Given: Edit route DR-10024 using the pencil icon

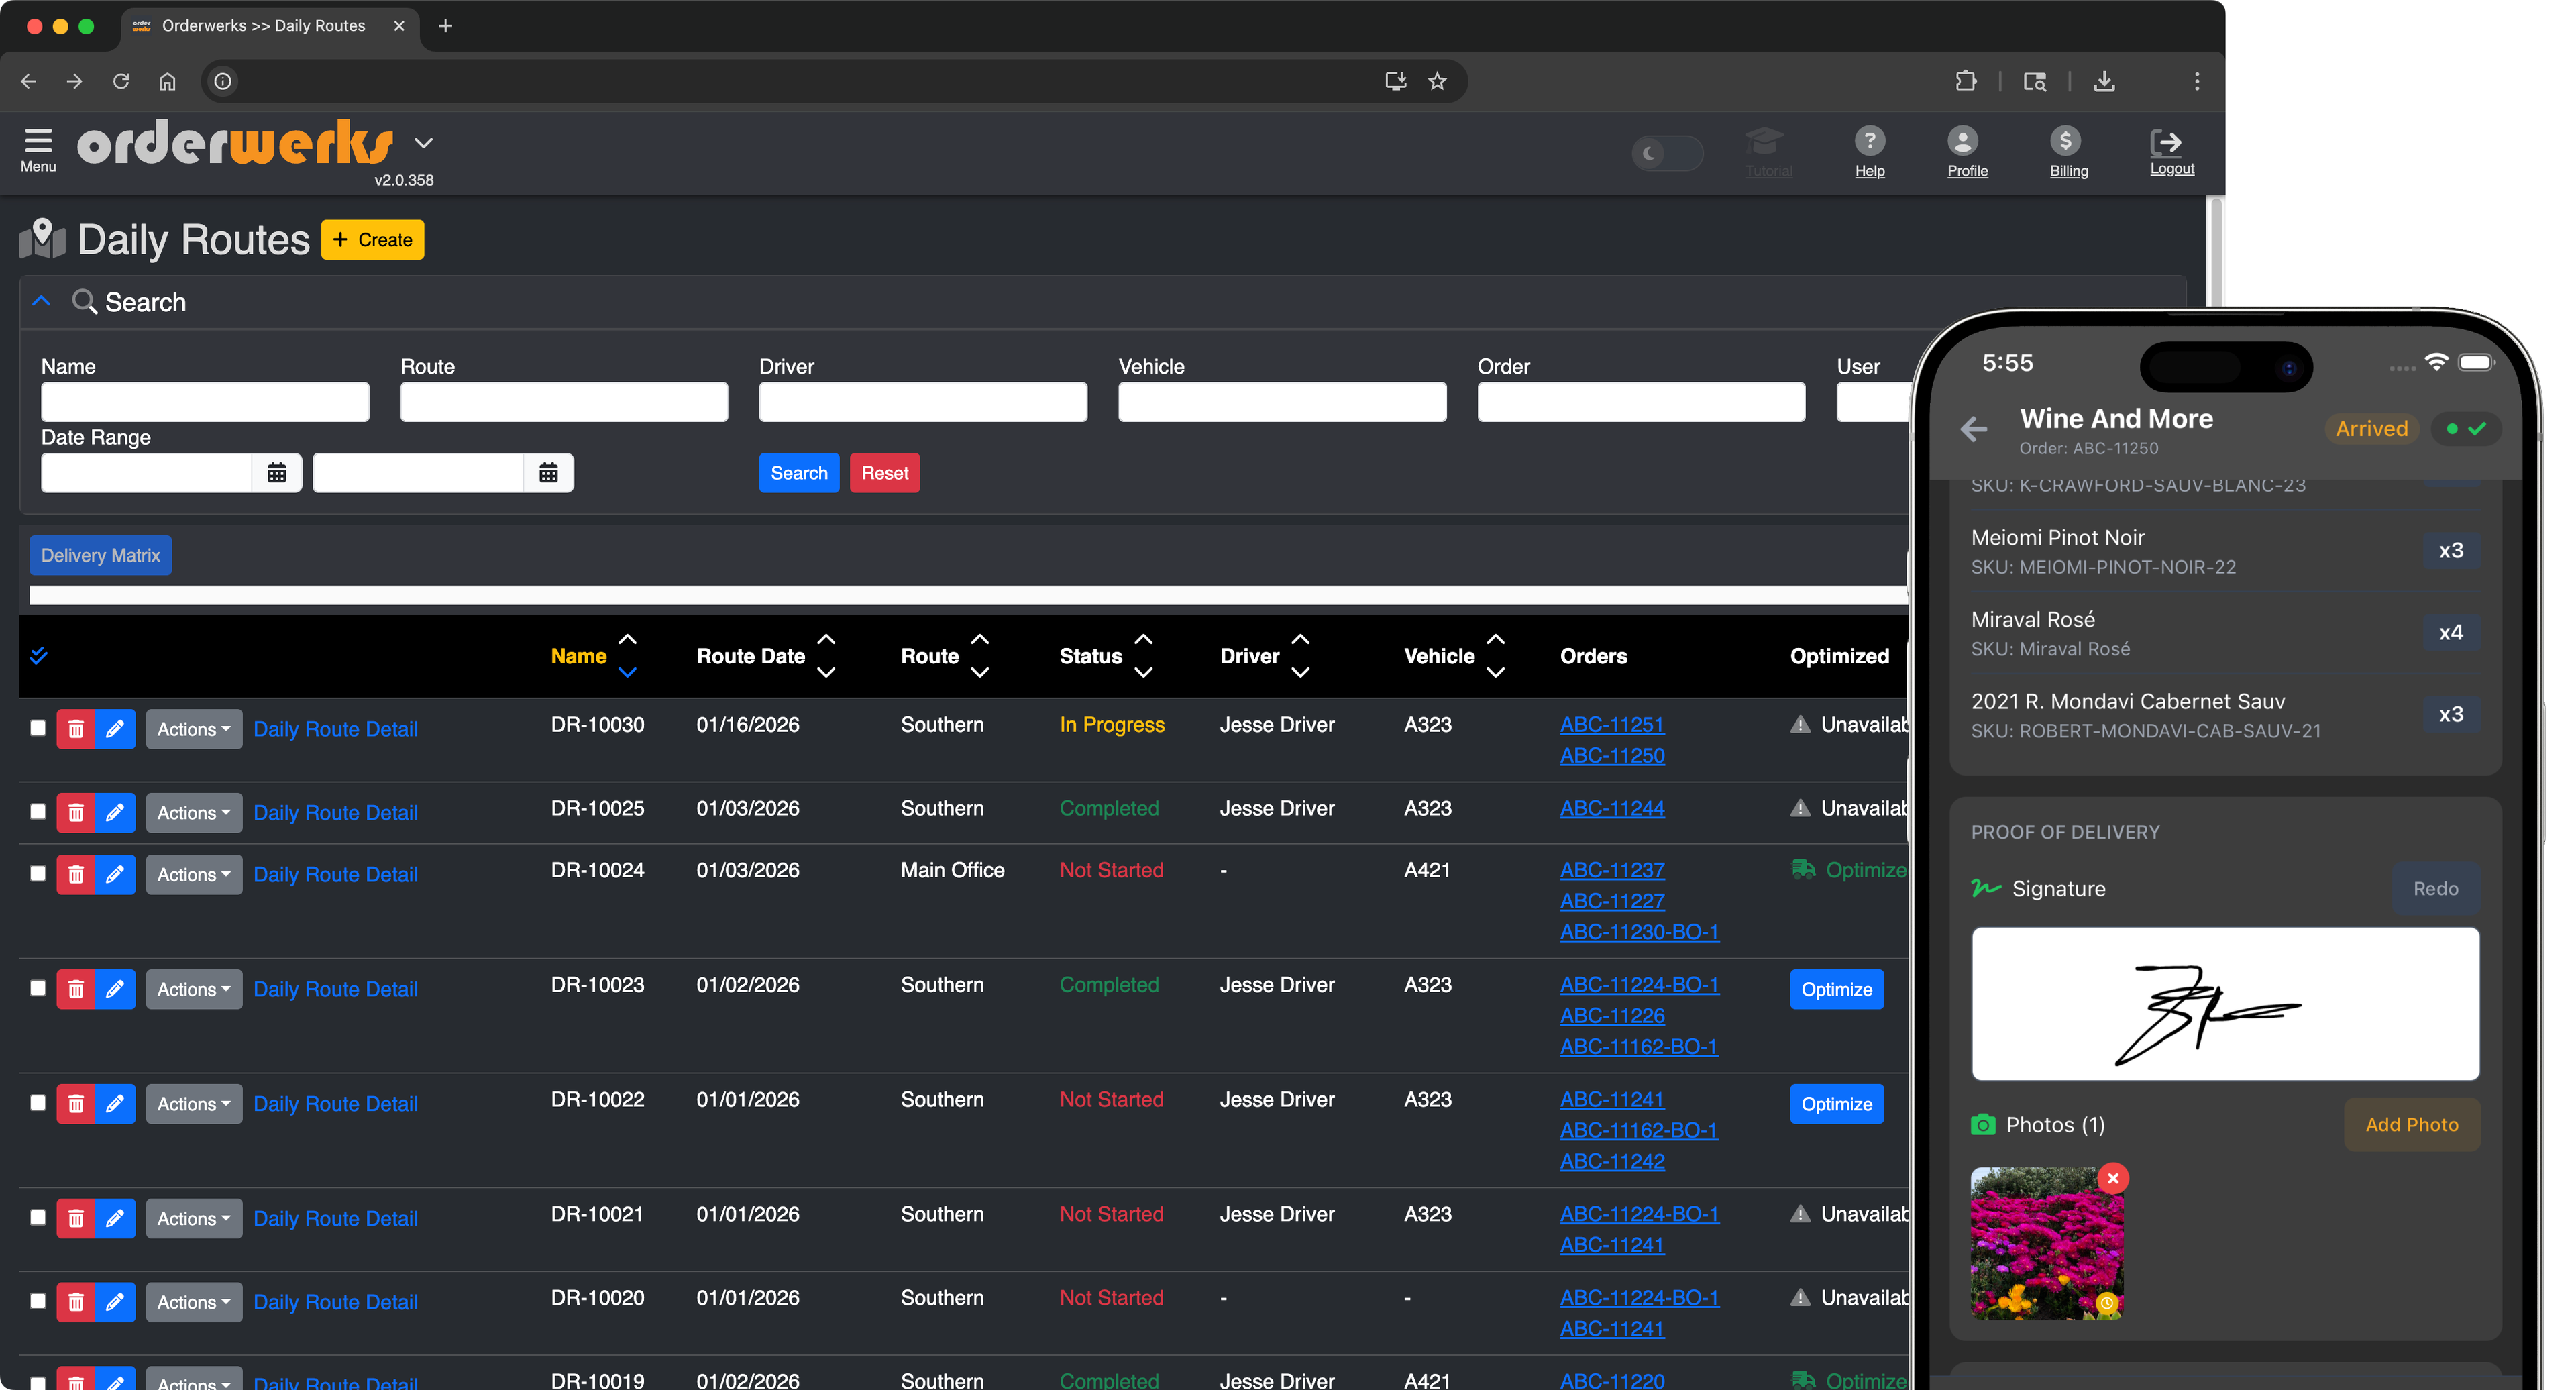Looking at the screenshot, I should click(115, 874).
